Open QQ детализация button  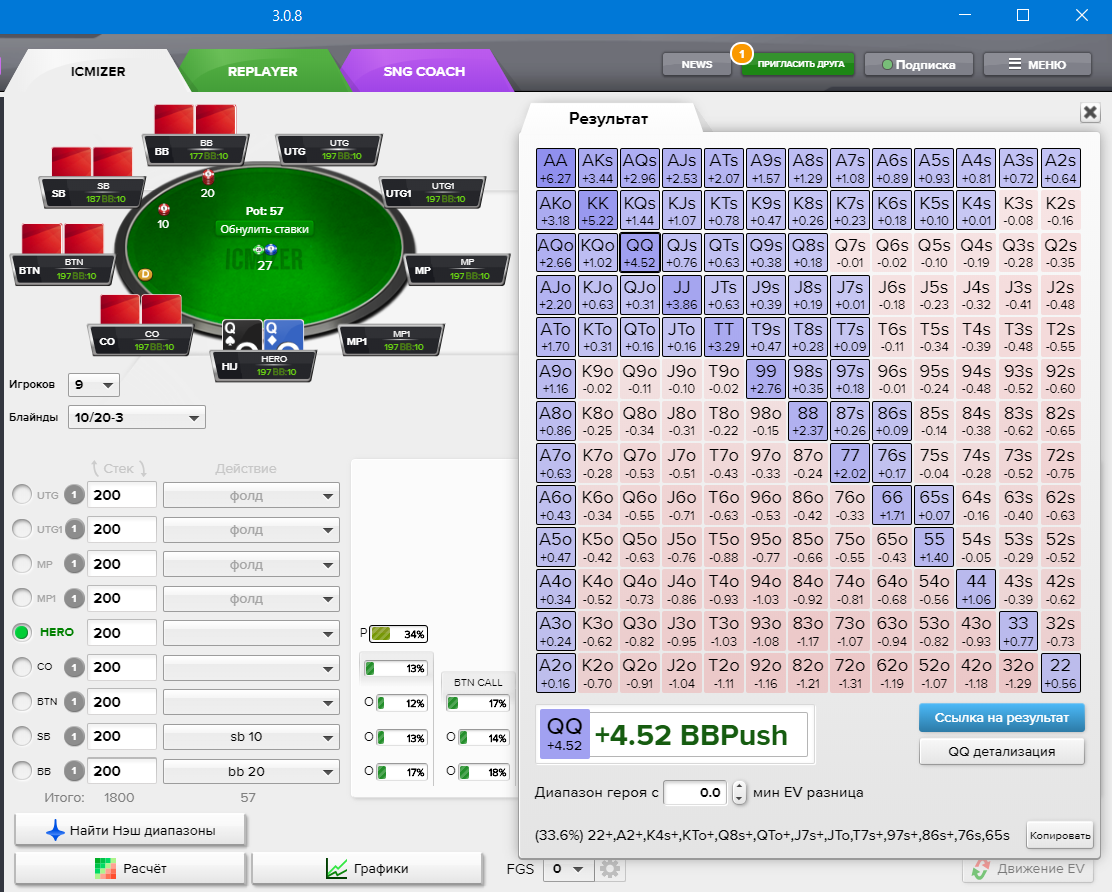point(1001,752)
